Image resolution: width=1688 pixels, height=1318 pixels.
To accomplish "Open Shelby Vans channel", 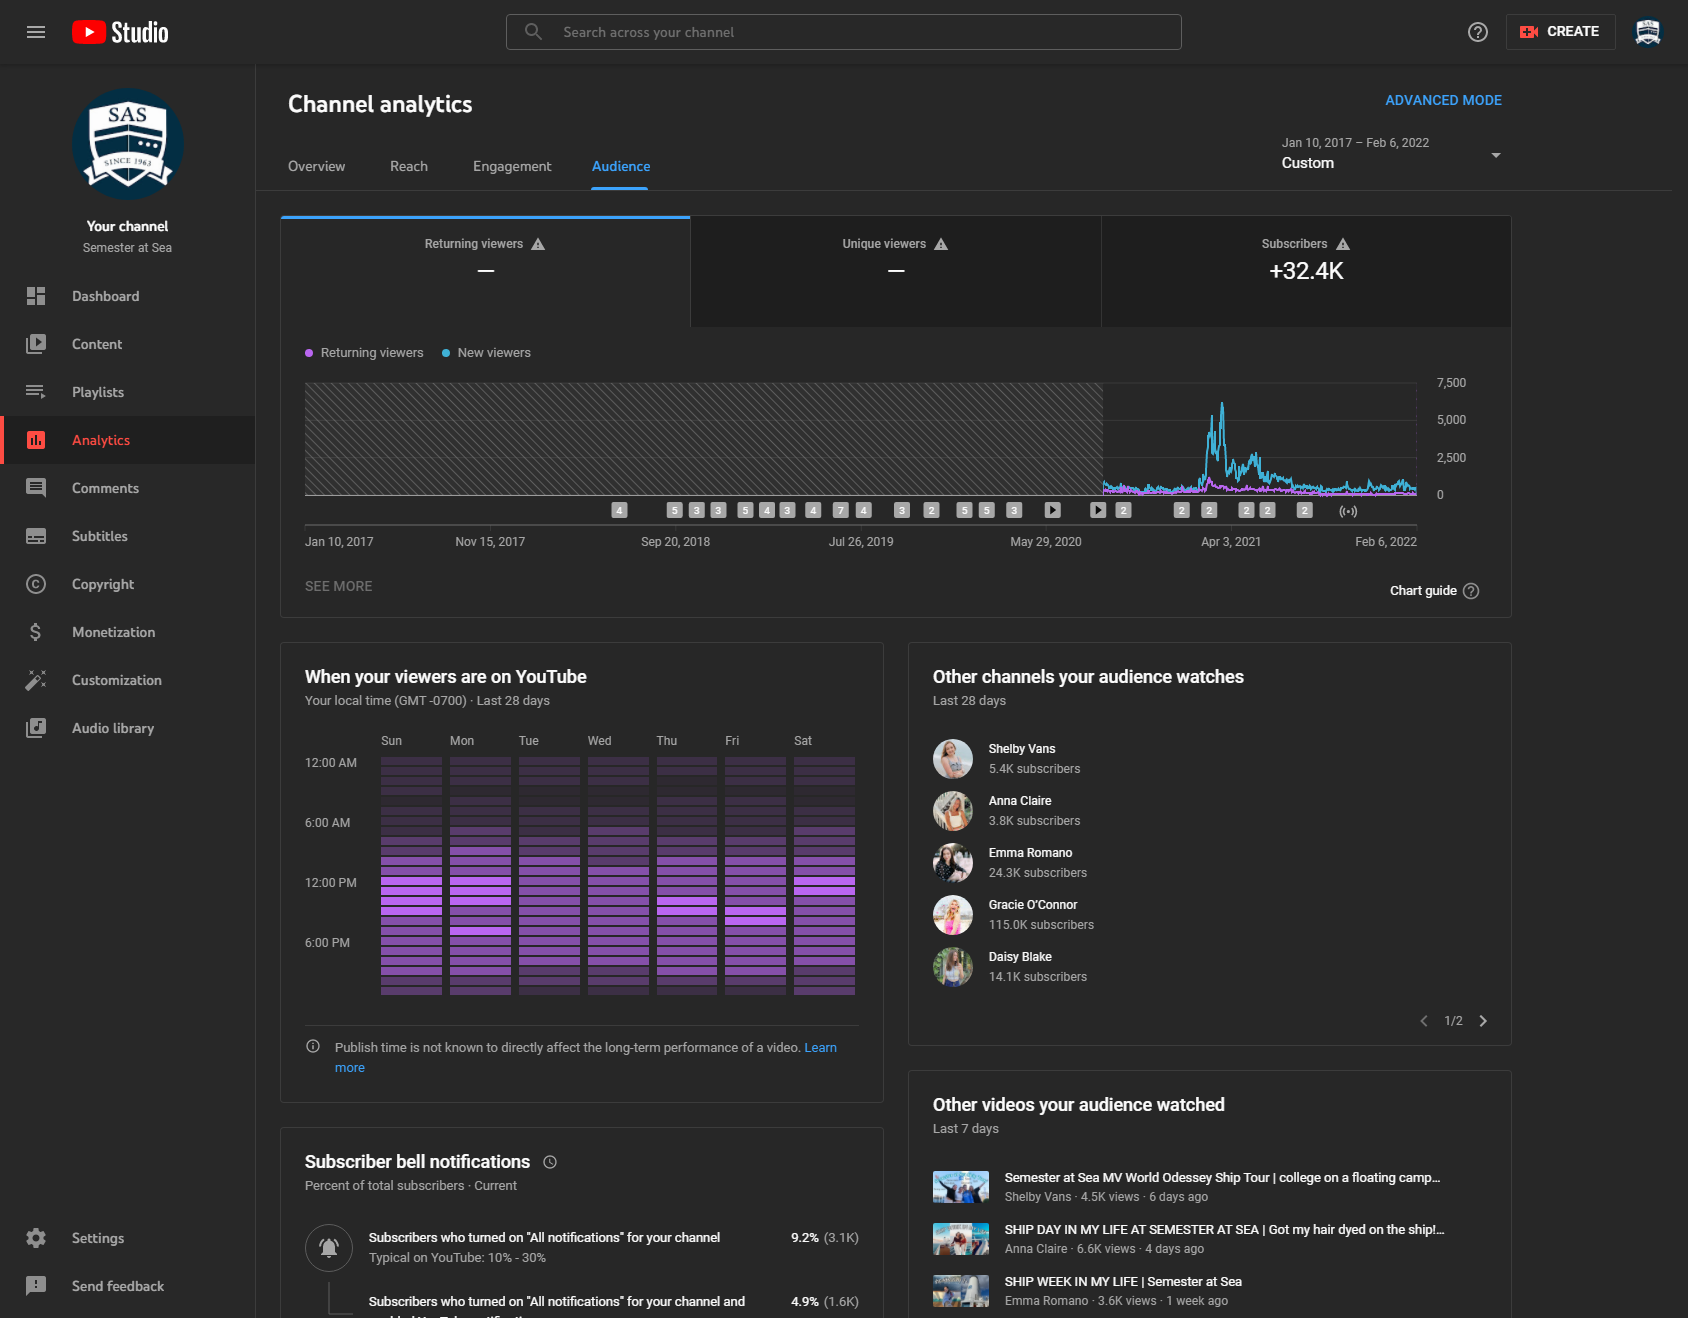I will click(x=1021, y=749).
